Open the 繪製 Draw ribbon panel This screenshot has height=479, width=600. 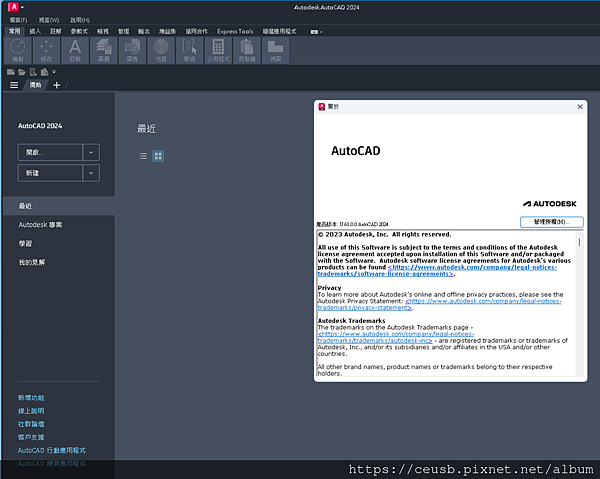pyautogui.click(x=18, y=50)
